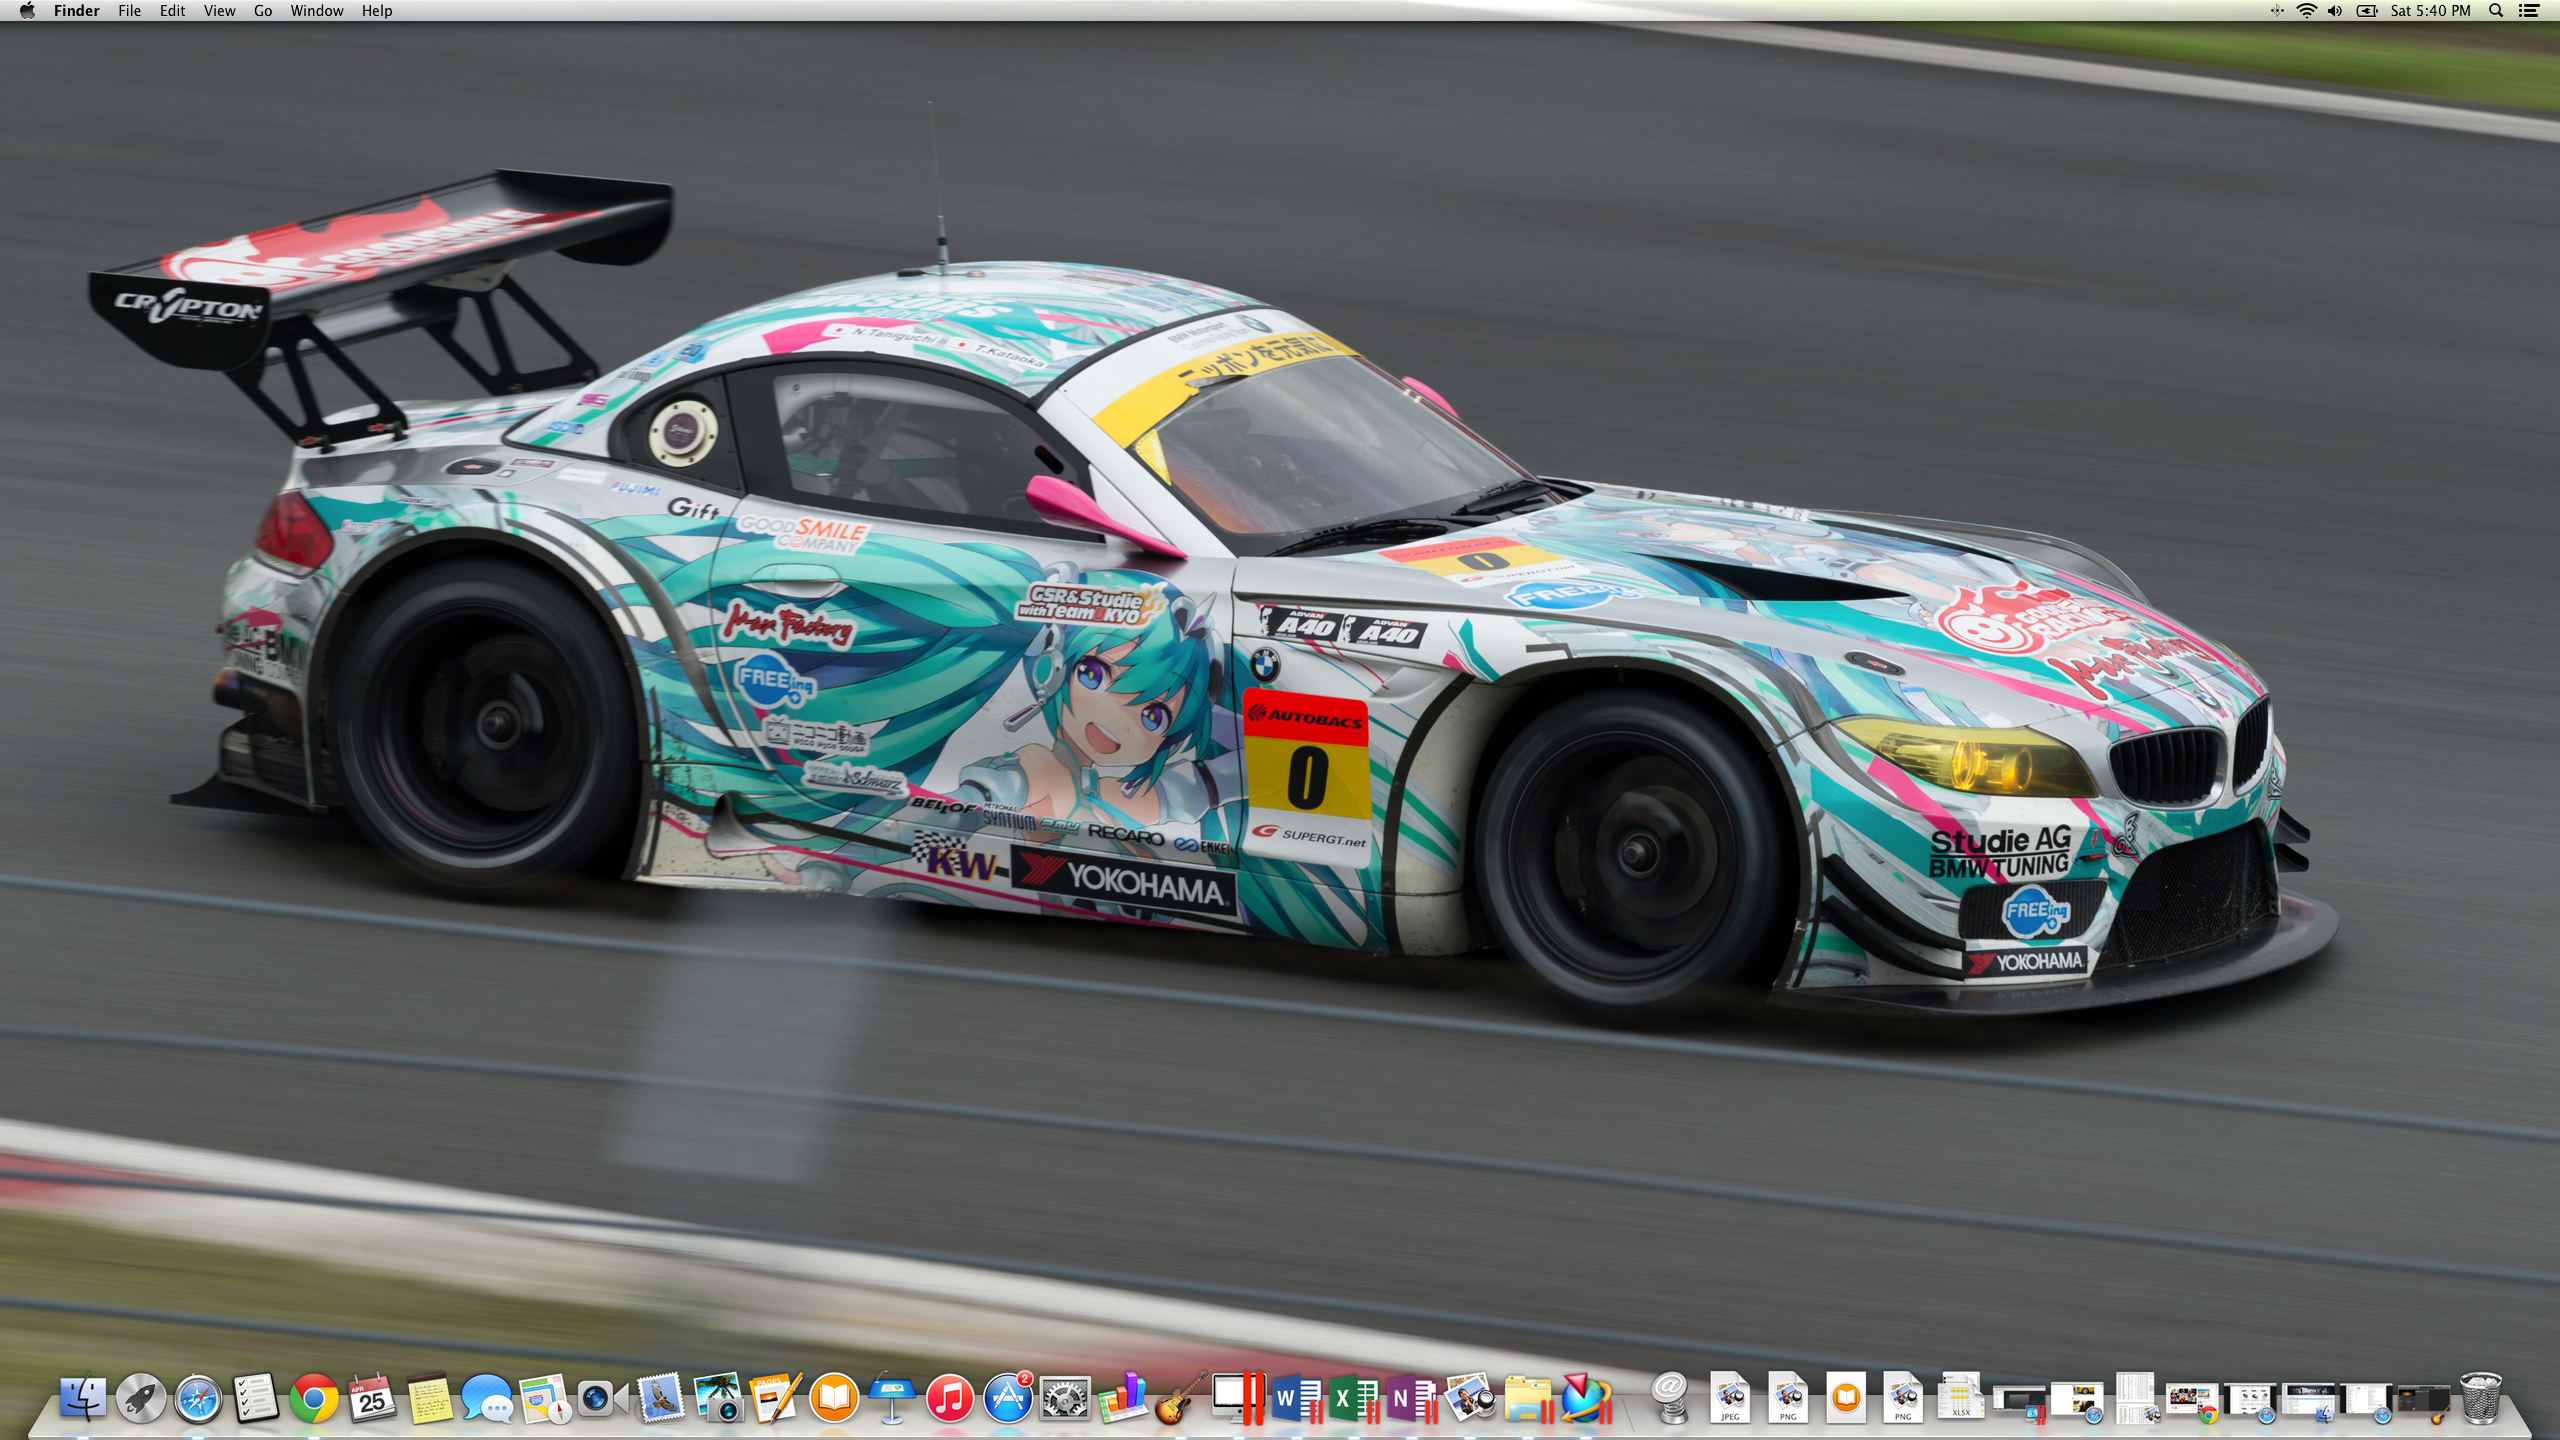Open Messages speech bubble icon
This screenshot has width=2560, height=1440.
[487, 1399]
